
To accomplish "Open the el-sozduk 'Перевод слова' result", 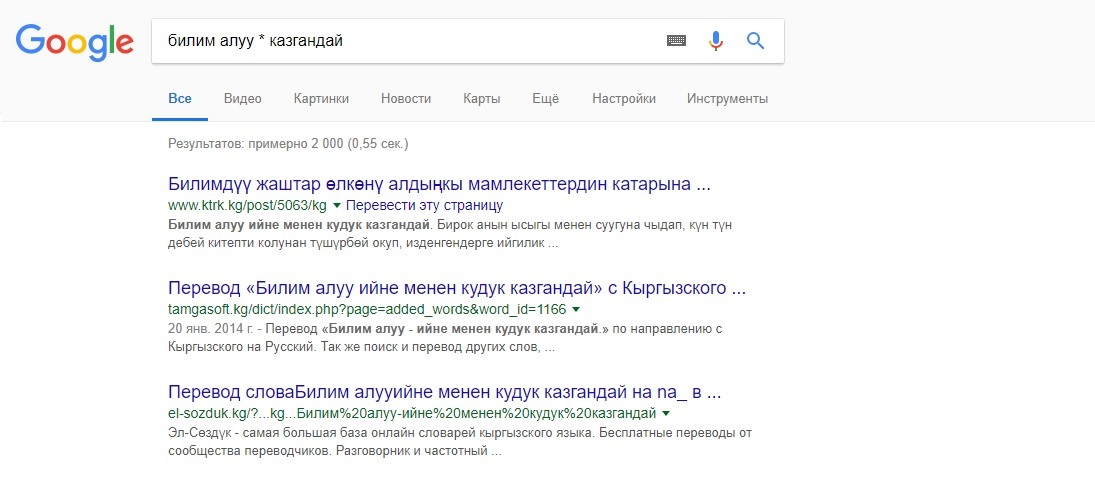I will click(x=444, y=392).
